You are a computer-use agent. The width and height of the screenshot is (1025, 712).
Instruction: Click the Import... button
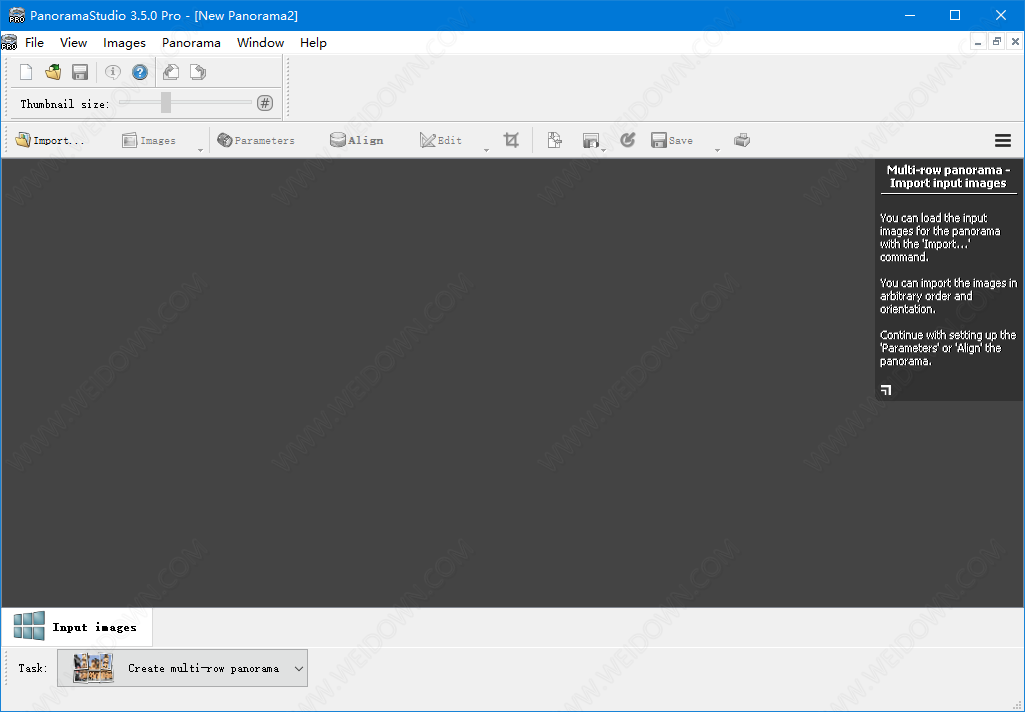pyautogui.click(x=50, y=140)
